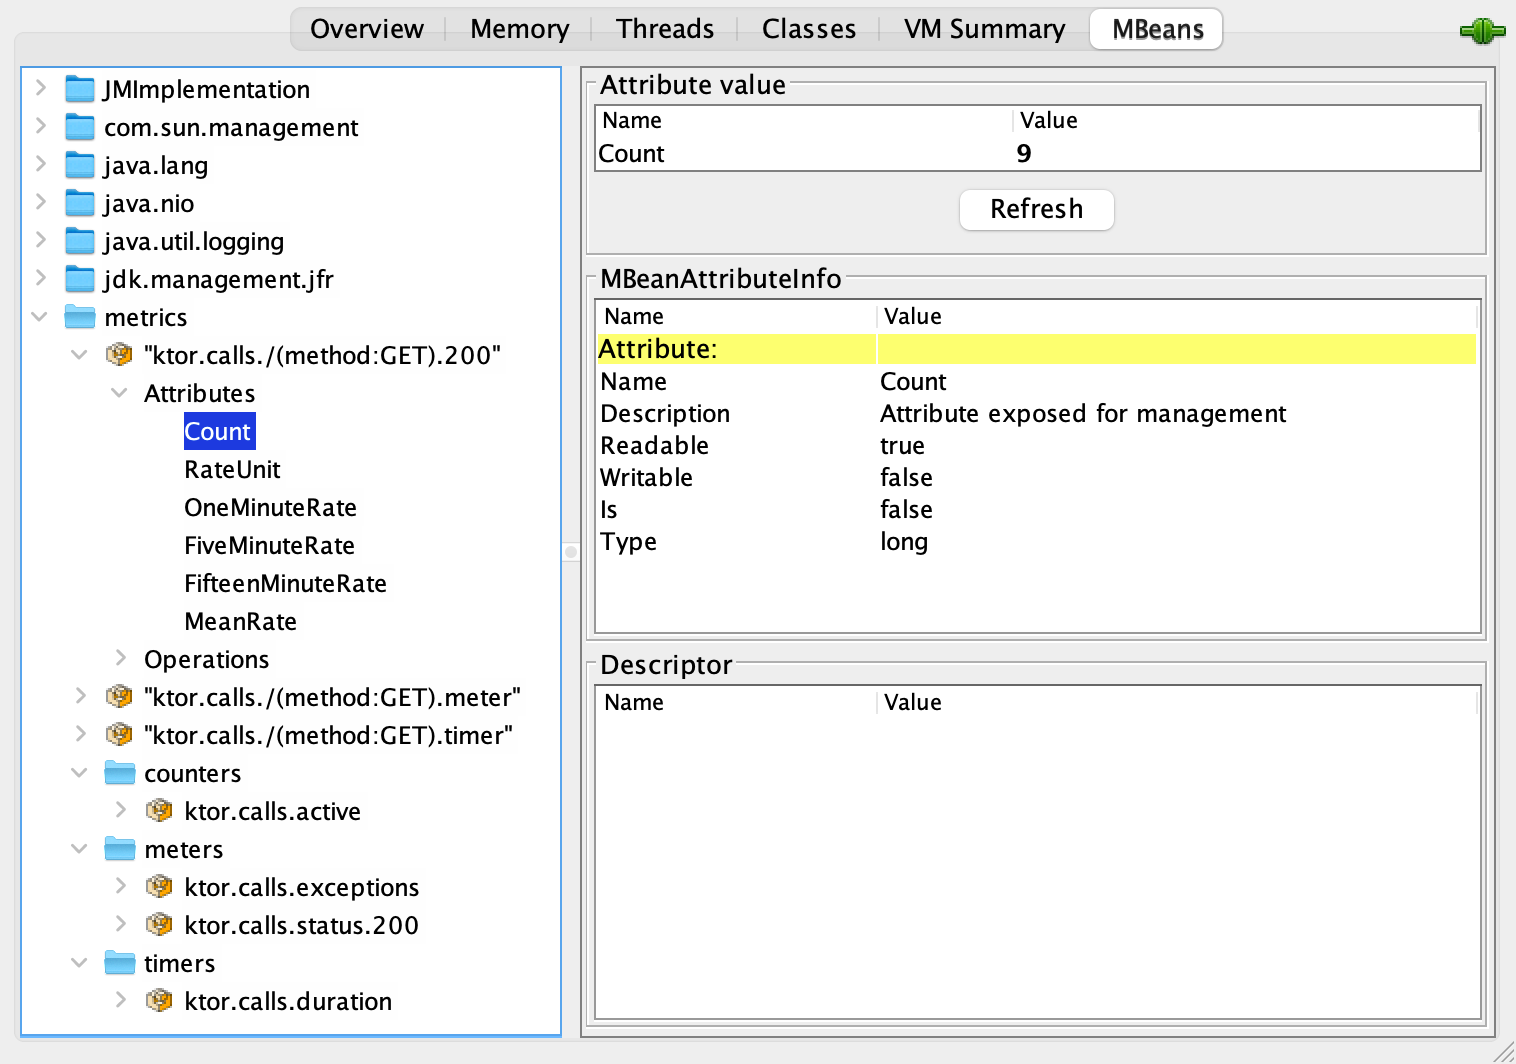Click the Refresh button

(x=1036, y=209)
